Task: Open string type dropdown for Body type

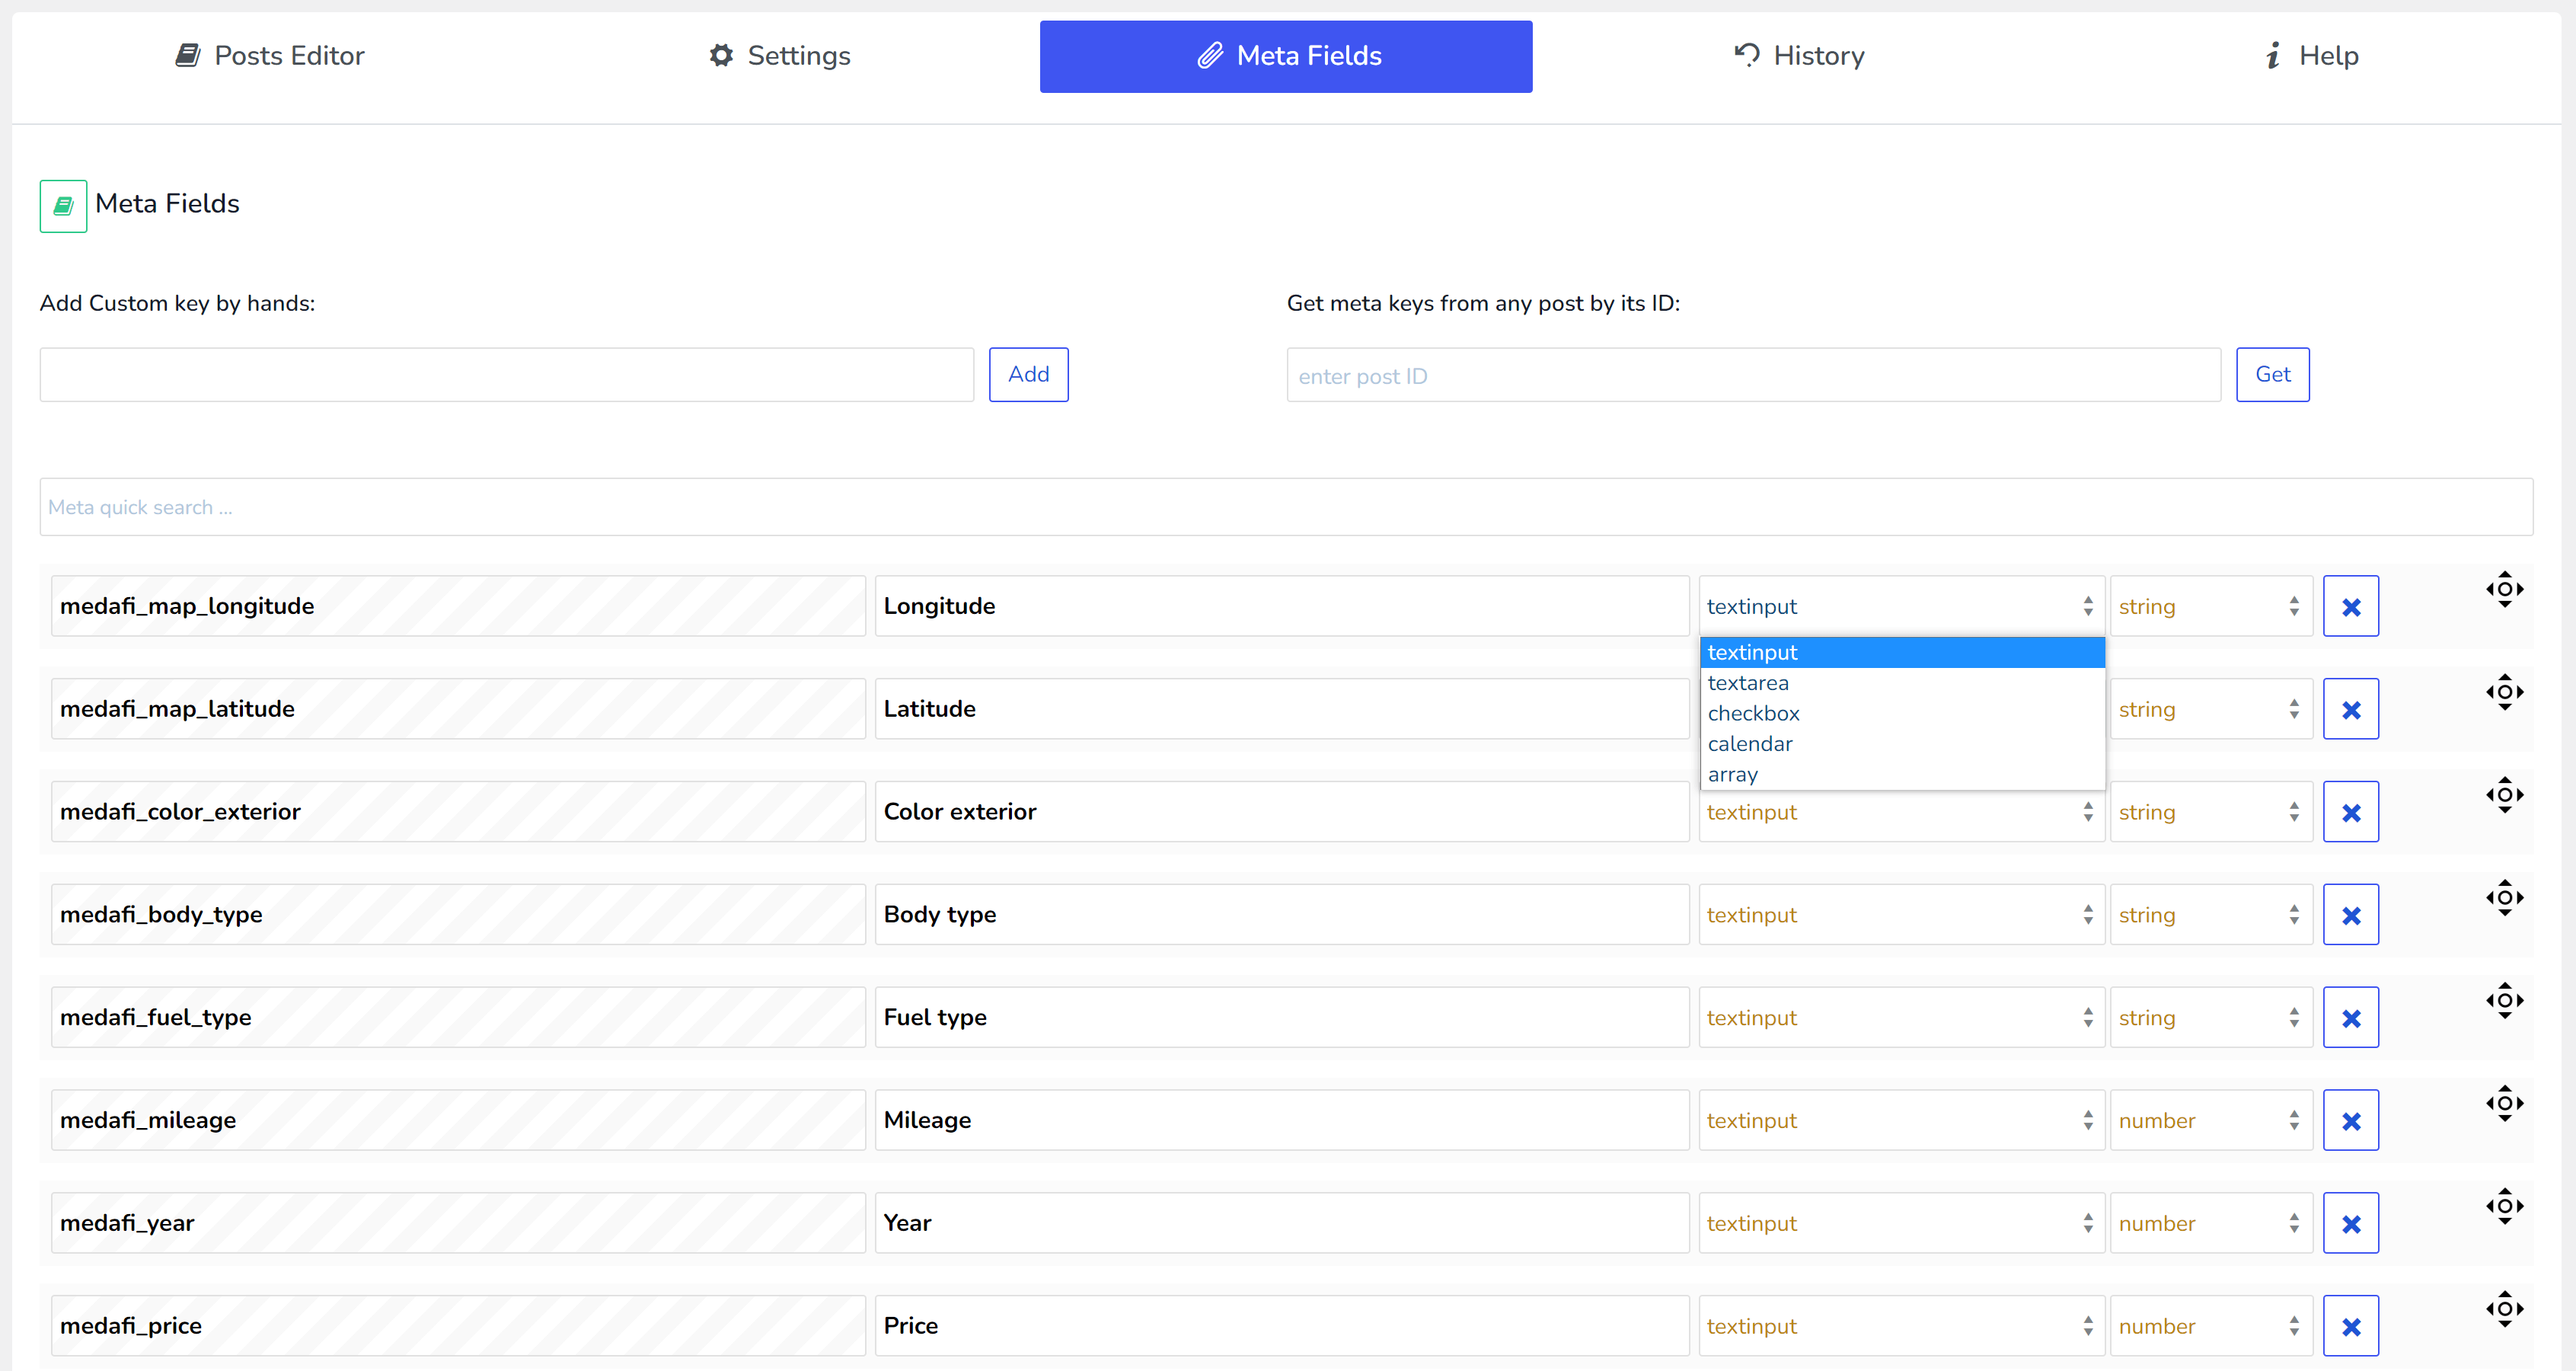Action: click(2210, 915)
